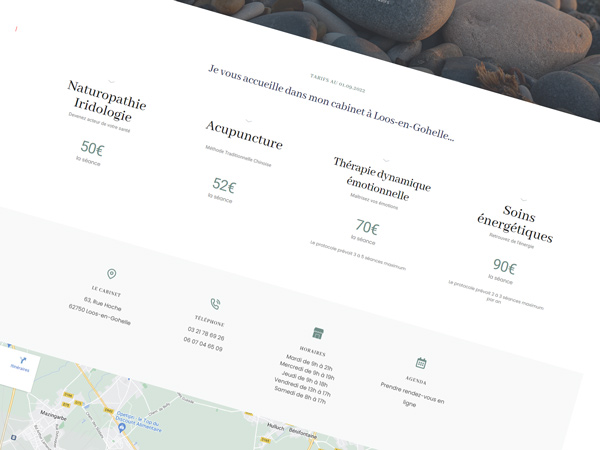
Task: Click the 52€ price
Action: pos(224,186)
